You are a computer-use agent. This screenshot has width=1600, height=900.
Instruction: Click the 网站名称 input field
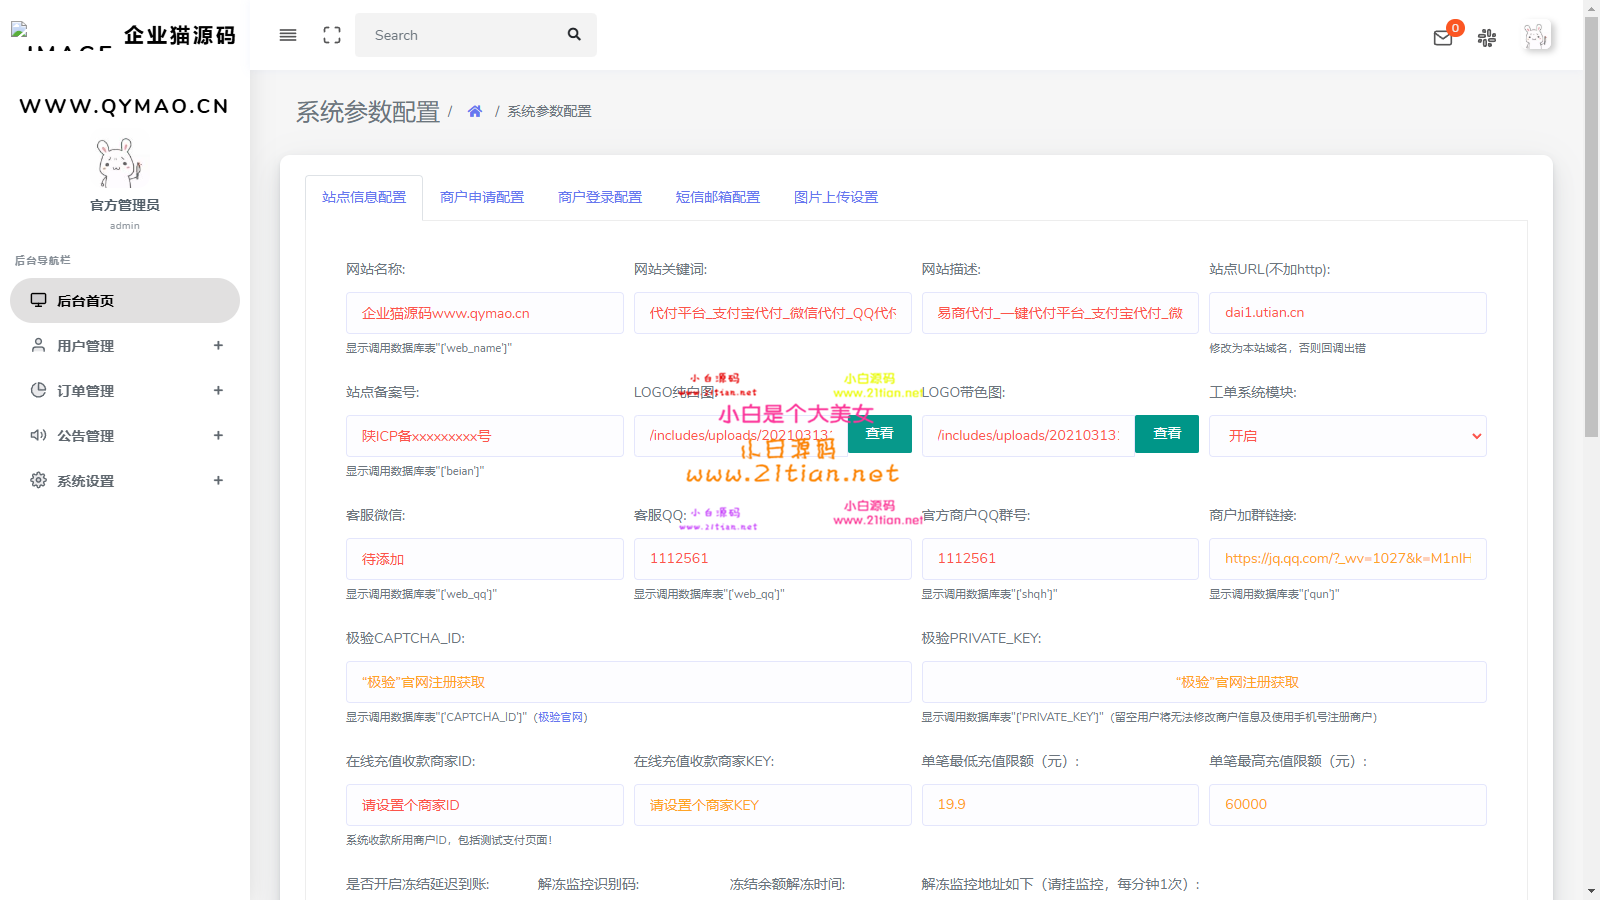(x=484, y=313)
